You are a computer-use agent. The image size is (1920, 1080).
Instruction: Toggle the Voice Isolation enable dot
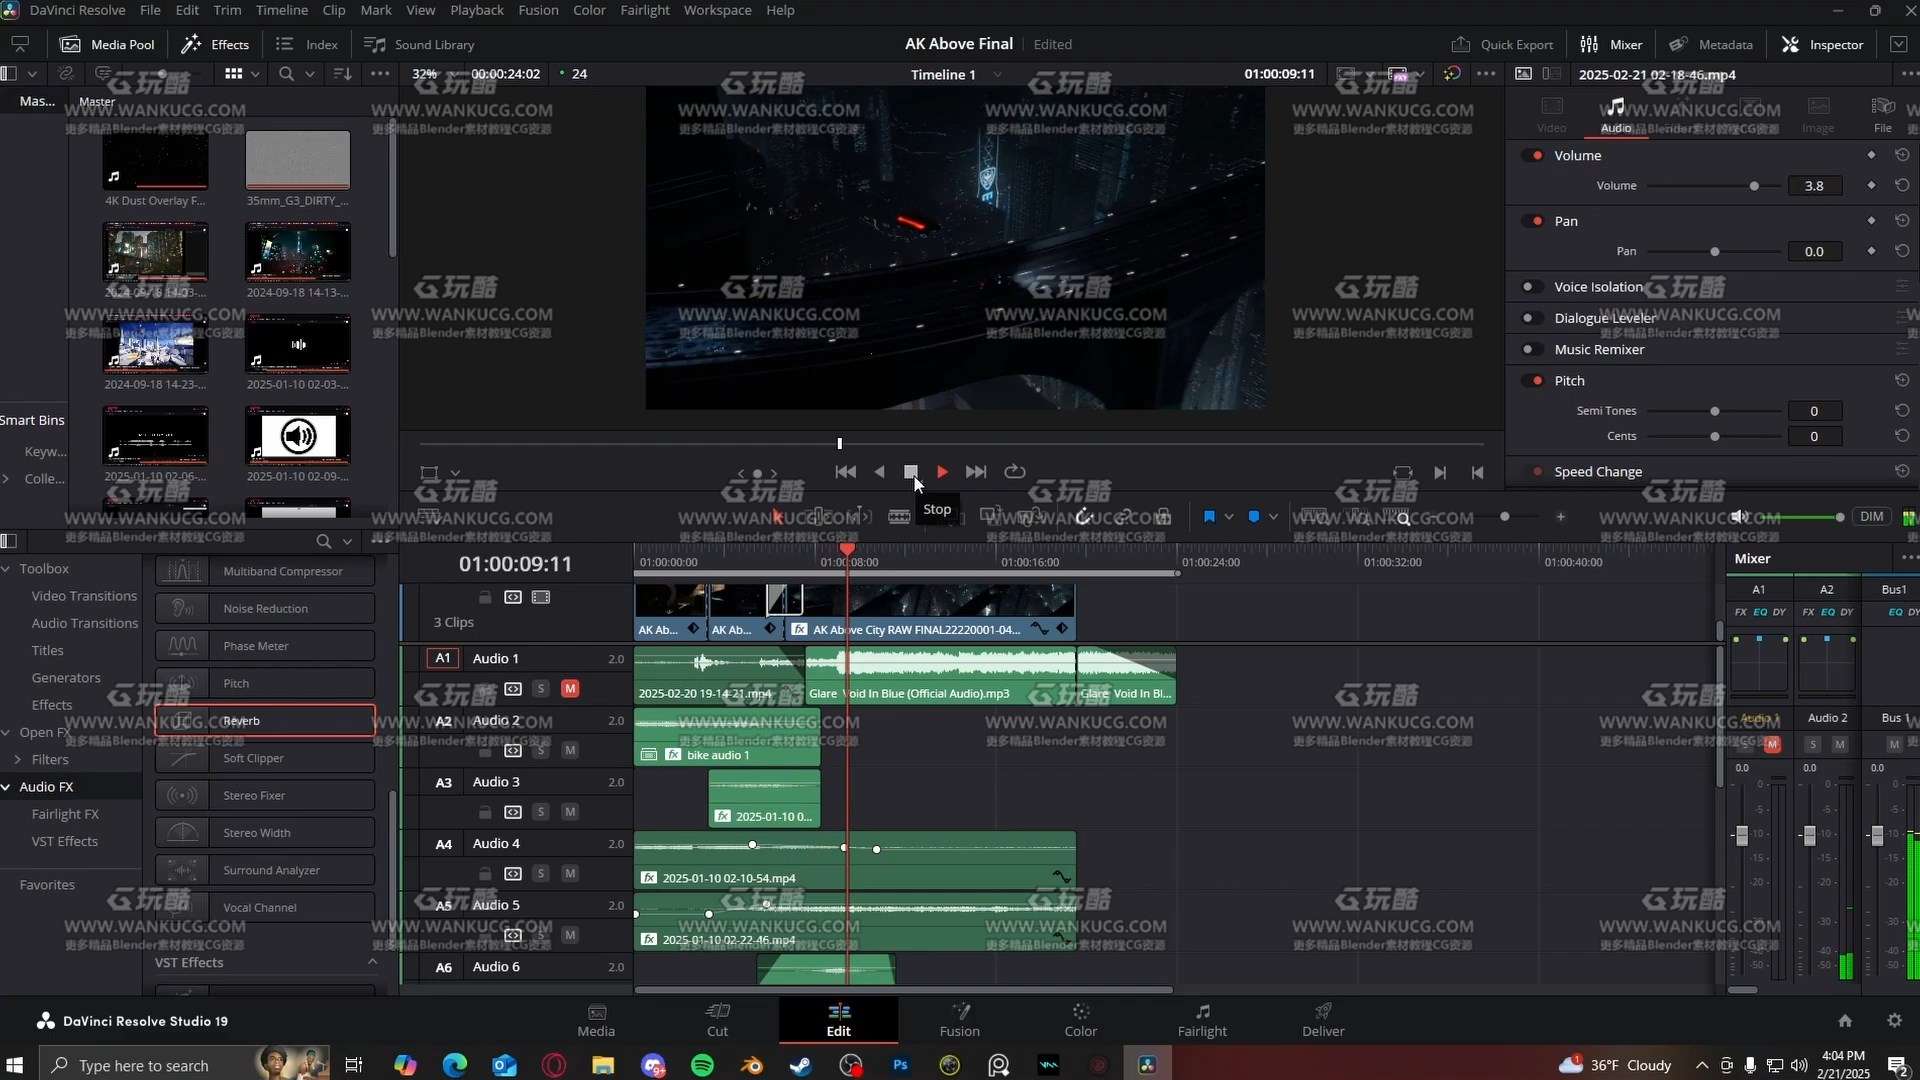point(1528,287)
